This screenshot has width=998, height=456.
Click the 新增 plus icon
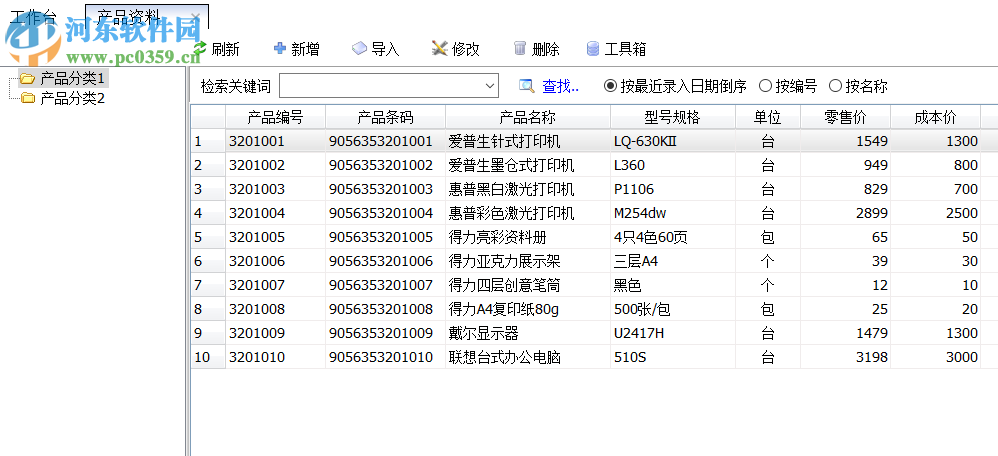pos(279,48)
